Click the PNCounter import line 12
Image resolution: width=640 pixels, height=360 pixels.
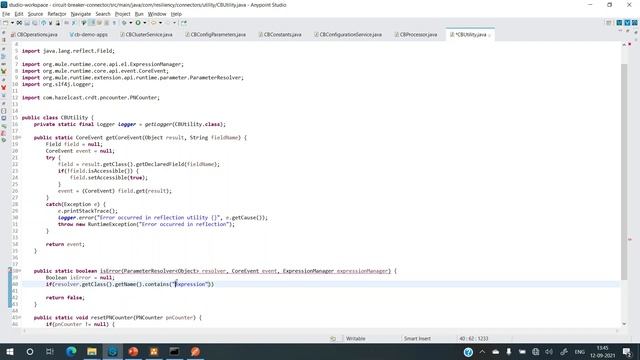[91, 98]
